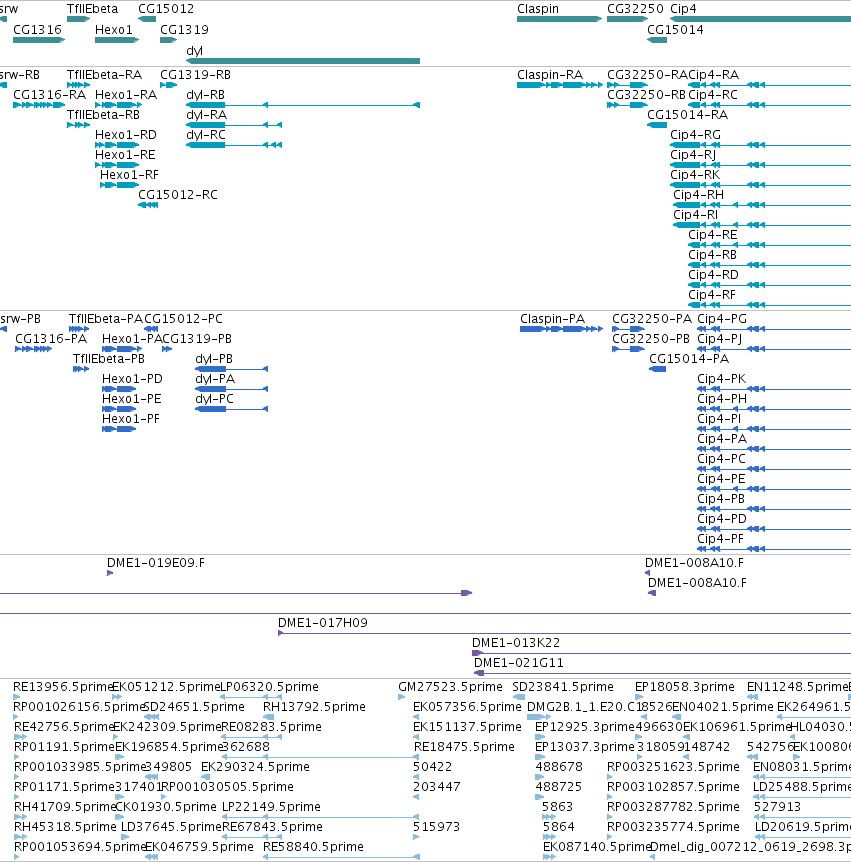Select the dyl gene span bar
This screenshot has width=851, height=862.
(x=303, y=61)
